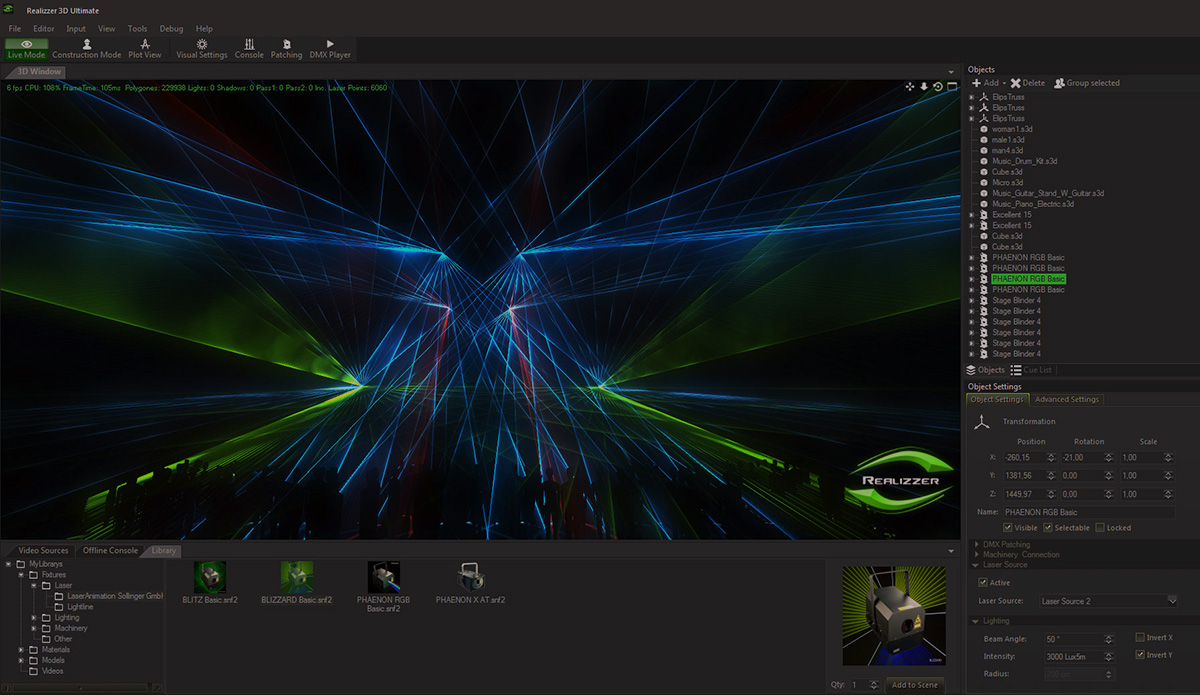Maximize the 3D window panel
This screenshot has width=1200, height=695.
952,87
